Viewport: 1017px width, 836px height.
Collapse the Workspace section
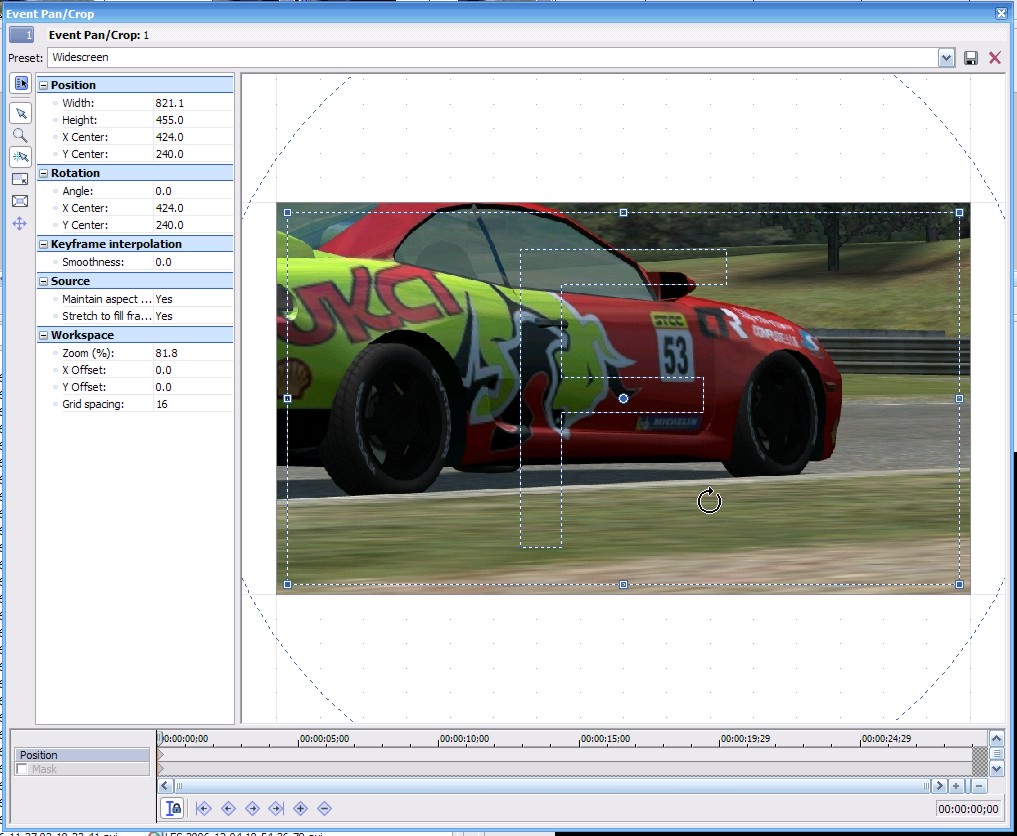tap(43, 335)
